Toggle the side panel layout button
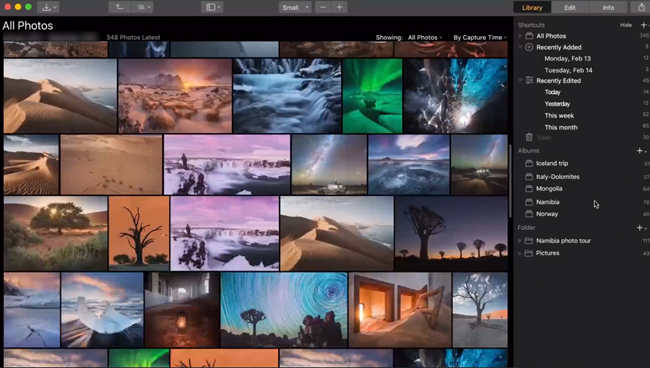The image size is (650, 368). (213, 7)
